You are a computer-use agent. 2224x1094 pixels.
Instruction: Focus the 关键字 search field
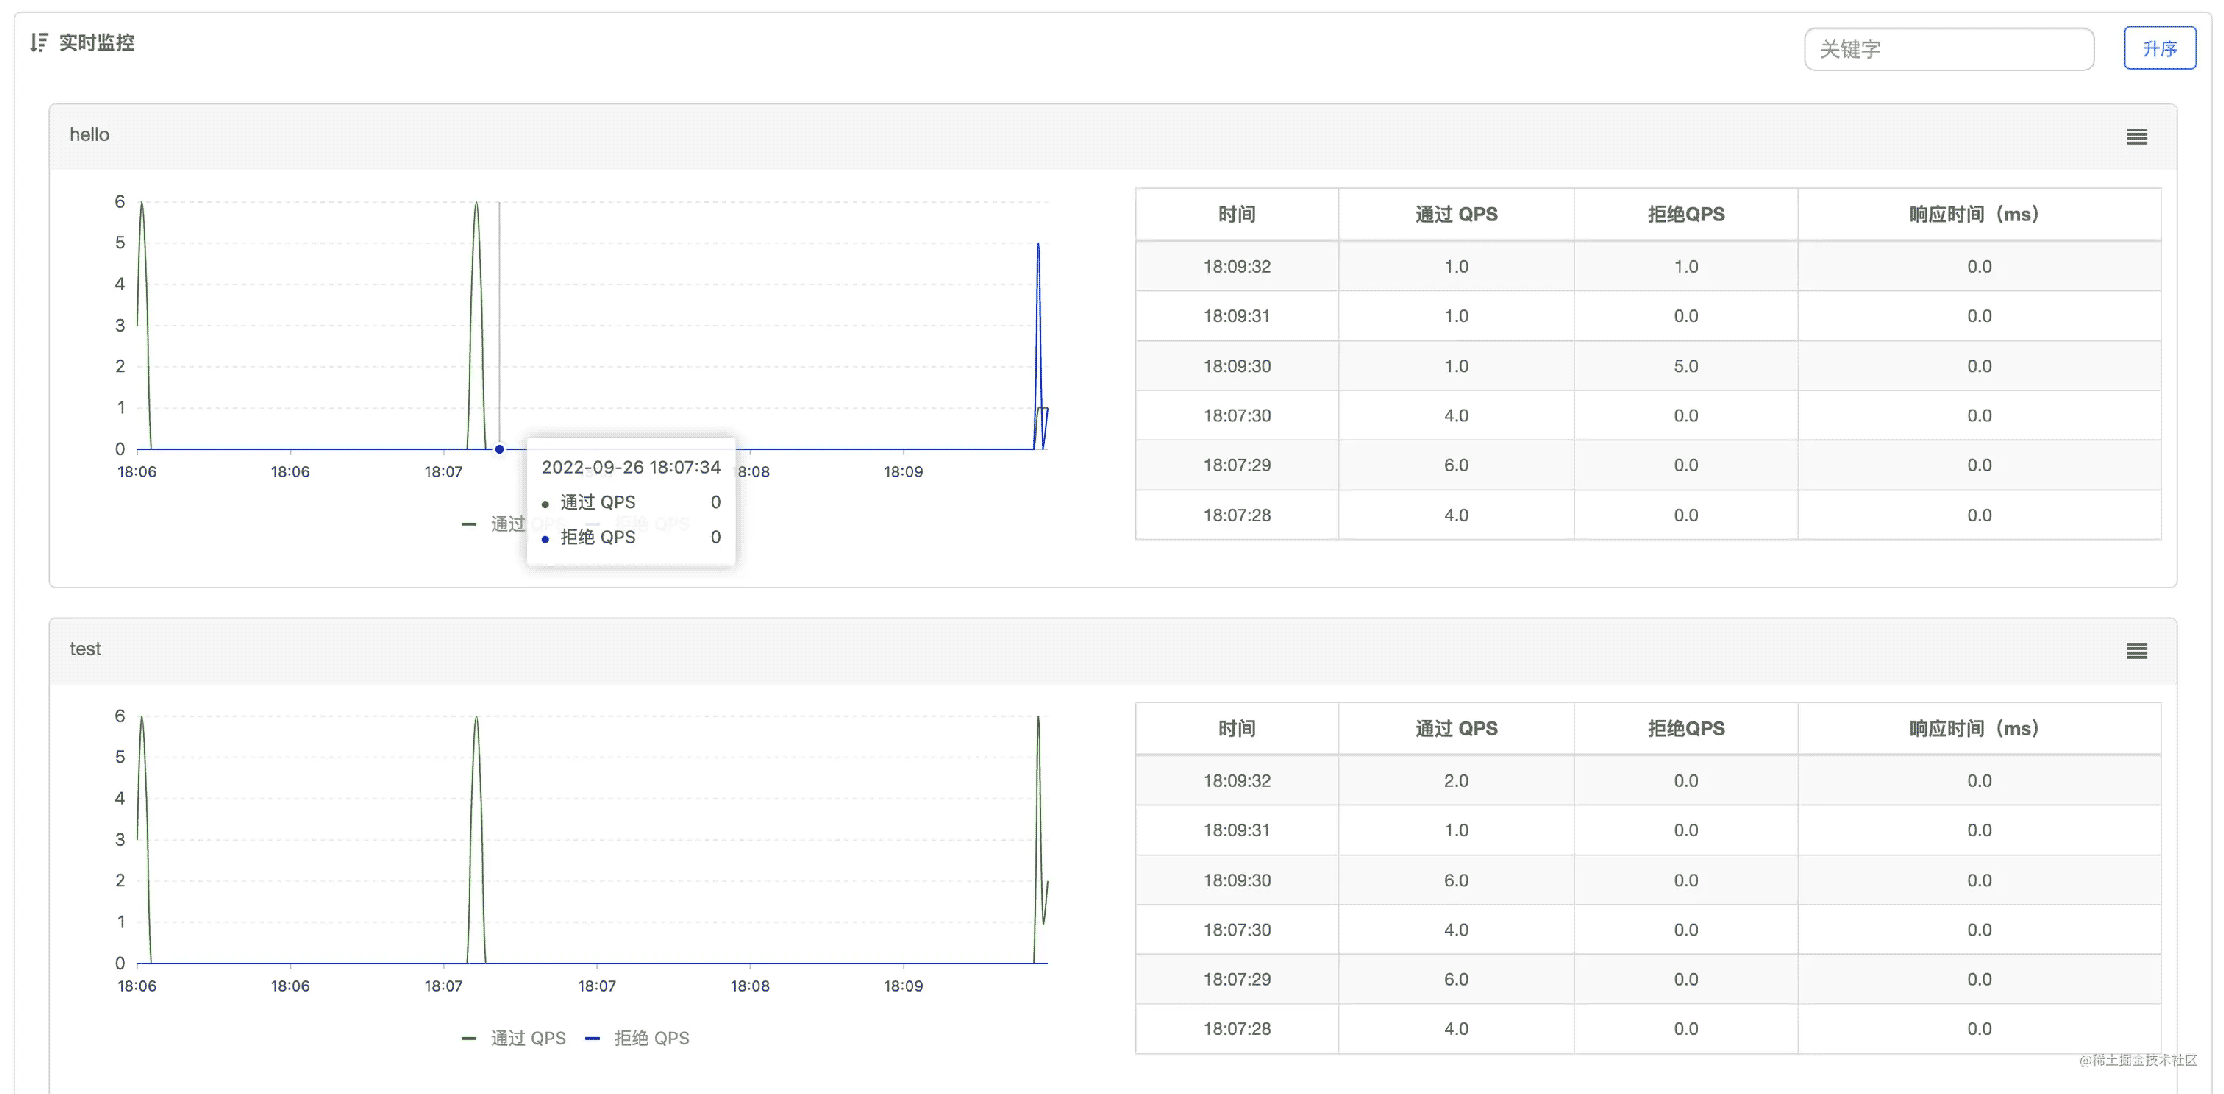point(1948,49)
